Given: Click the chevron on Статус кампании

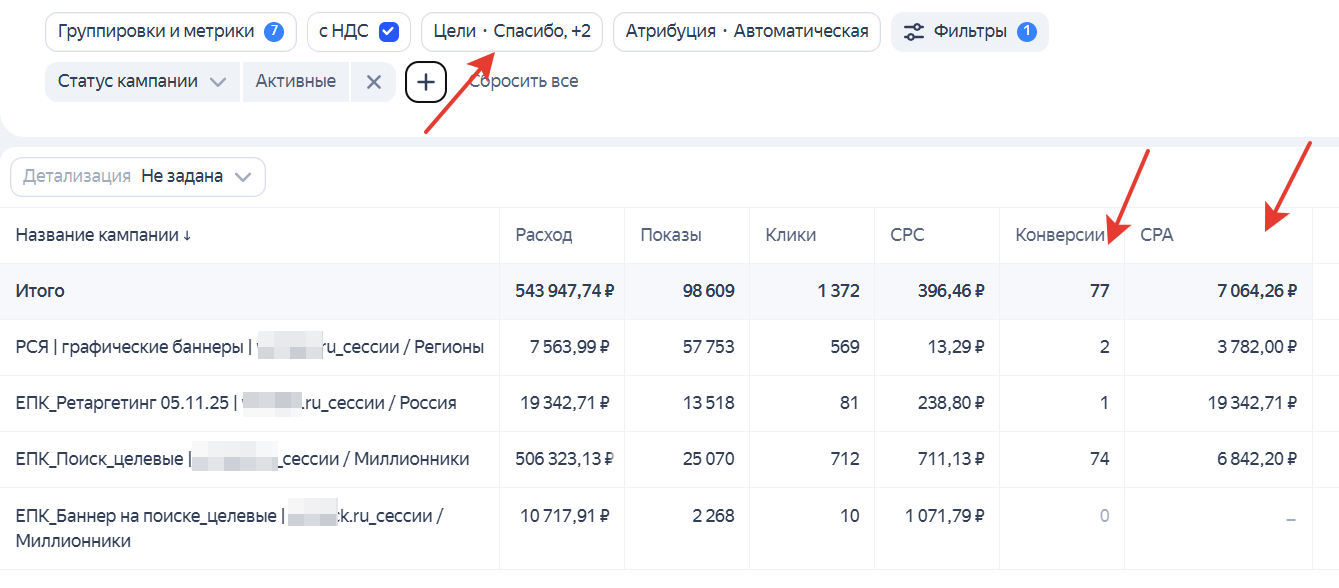Looking at the screenshot, I should click(x=220, y=81).
